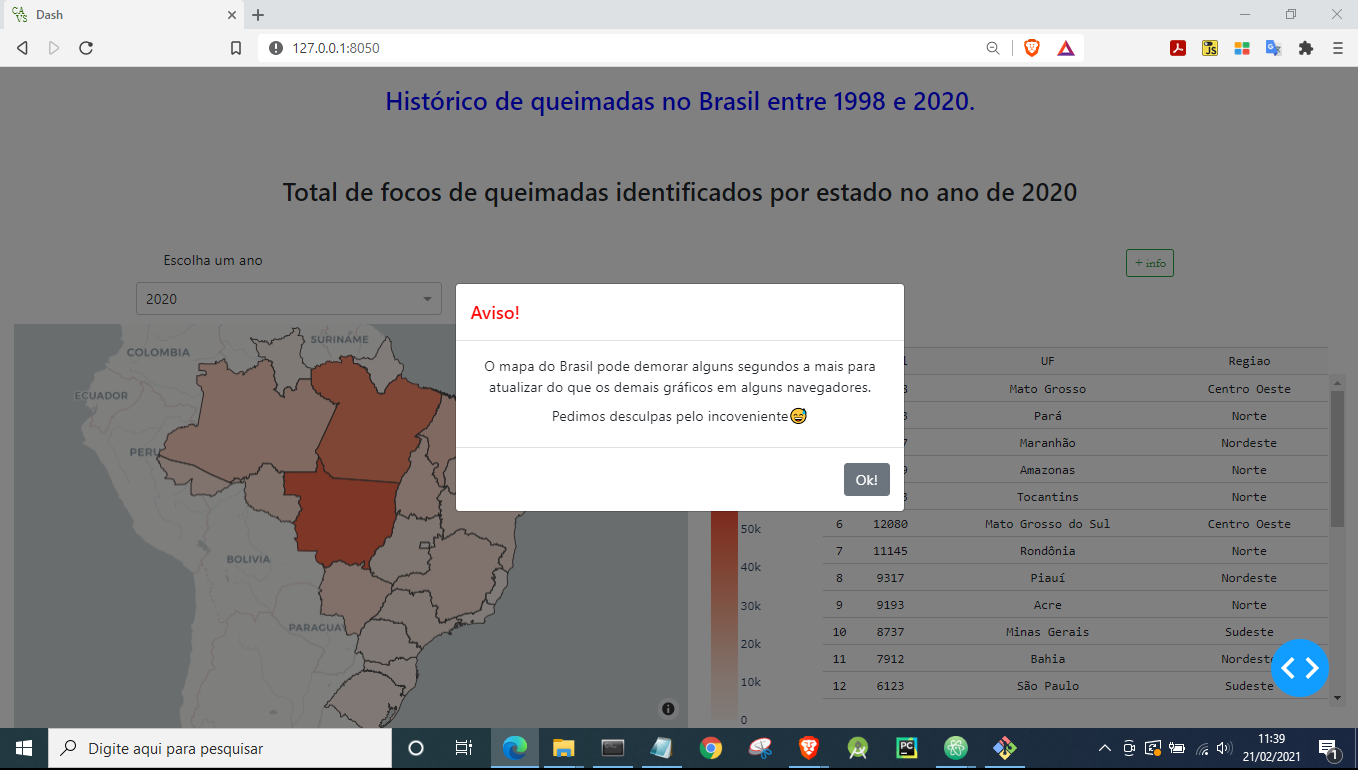This screenshot has width=1358, height=770.
Task: Click value 12080 in the table
Action: pyautogui.click(x=890, y=523)
